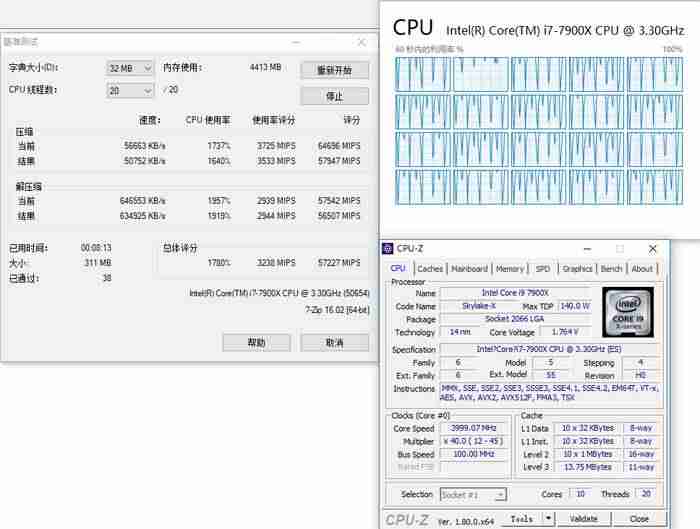Click the CPU-Z title bar app icon

point(388,249)
